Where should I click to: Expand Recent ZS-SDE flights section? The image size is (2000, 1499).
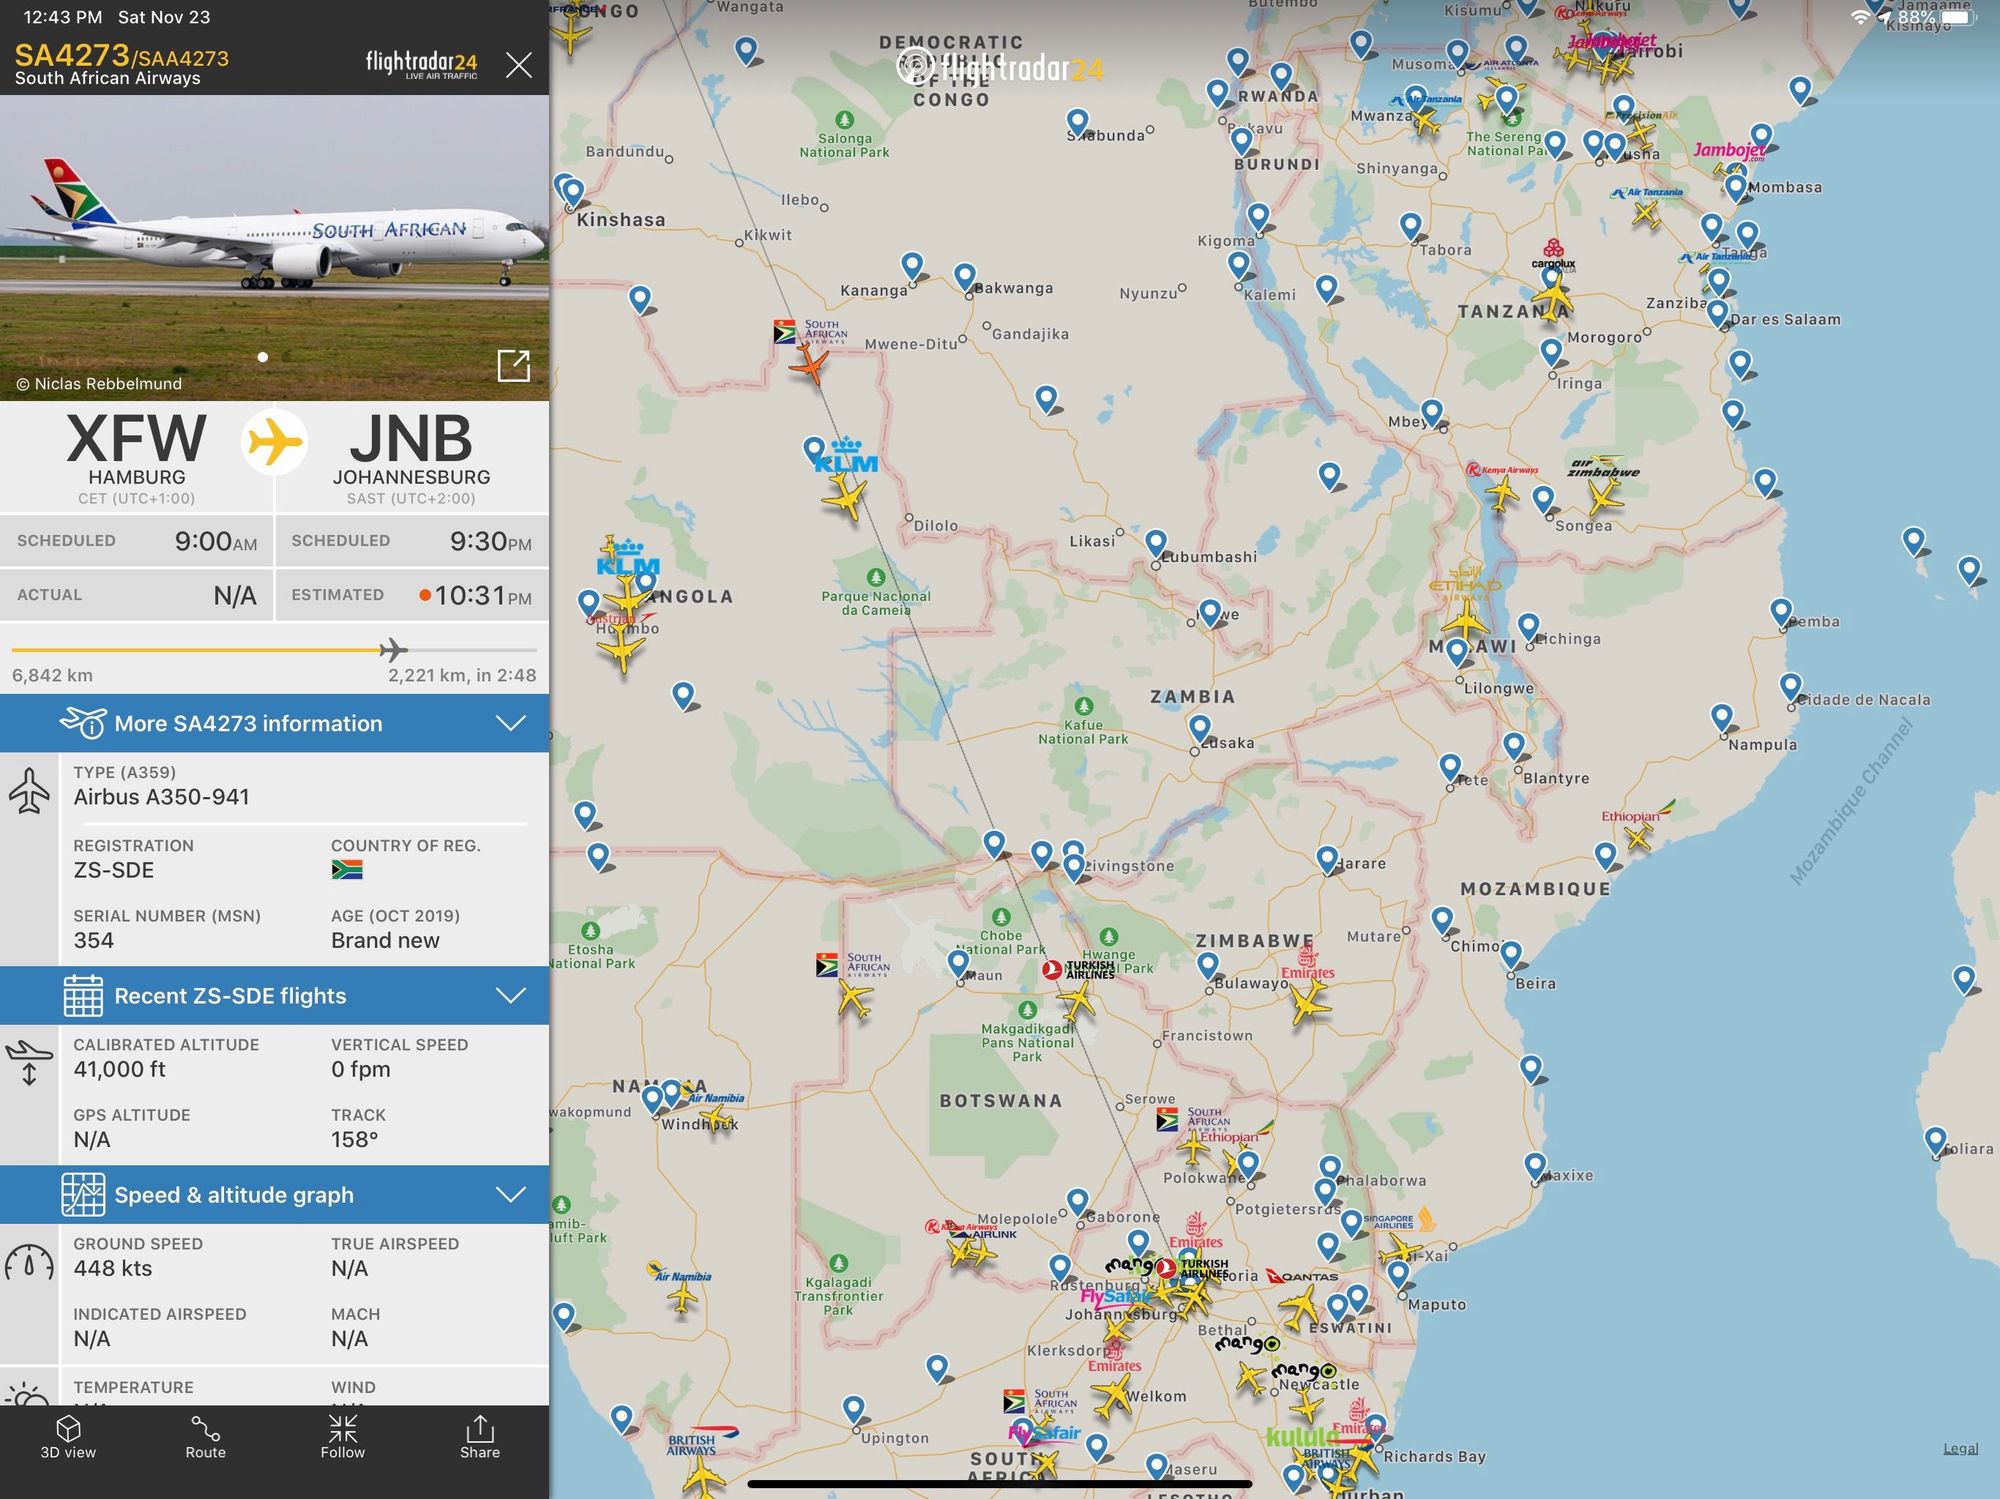coord(274,996)
